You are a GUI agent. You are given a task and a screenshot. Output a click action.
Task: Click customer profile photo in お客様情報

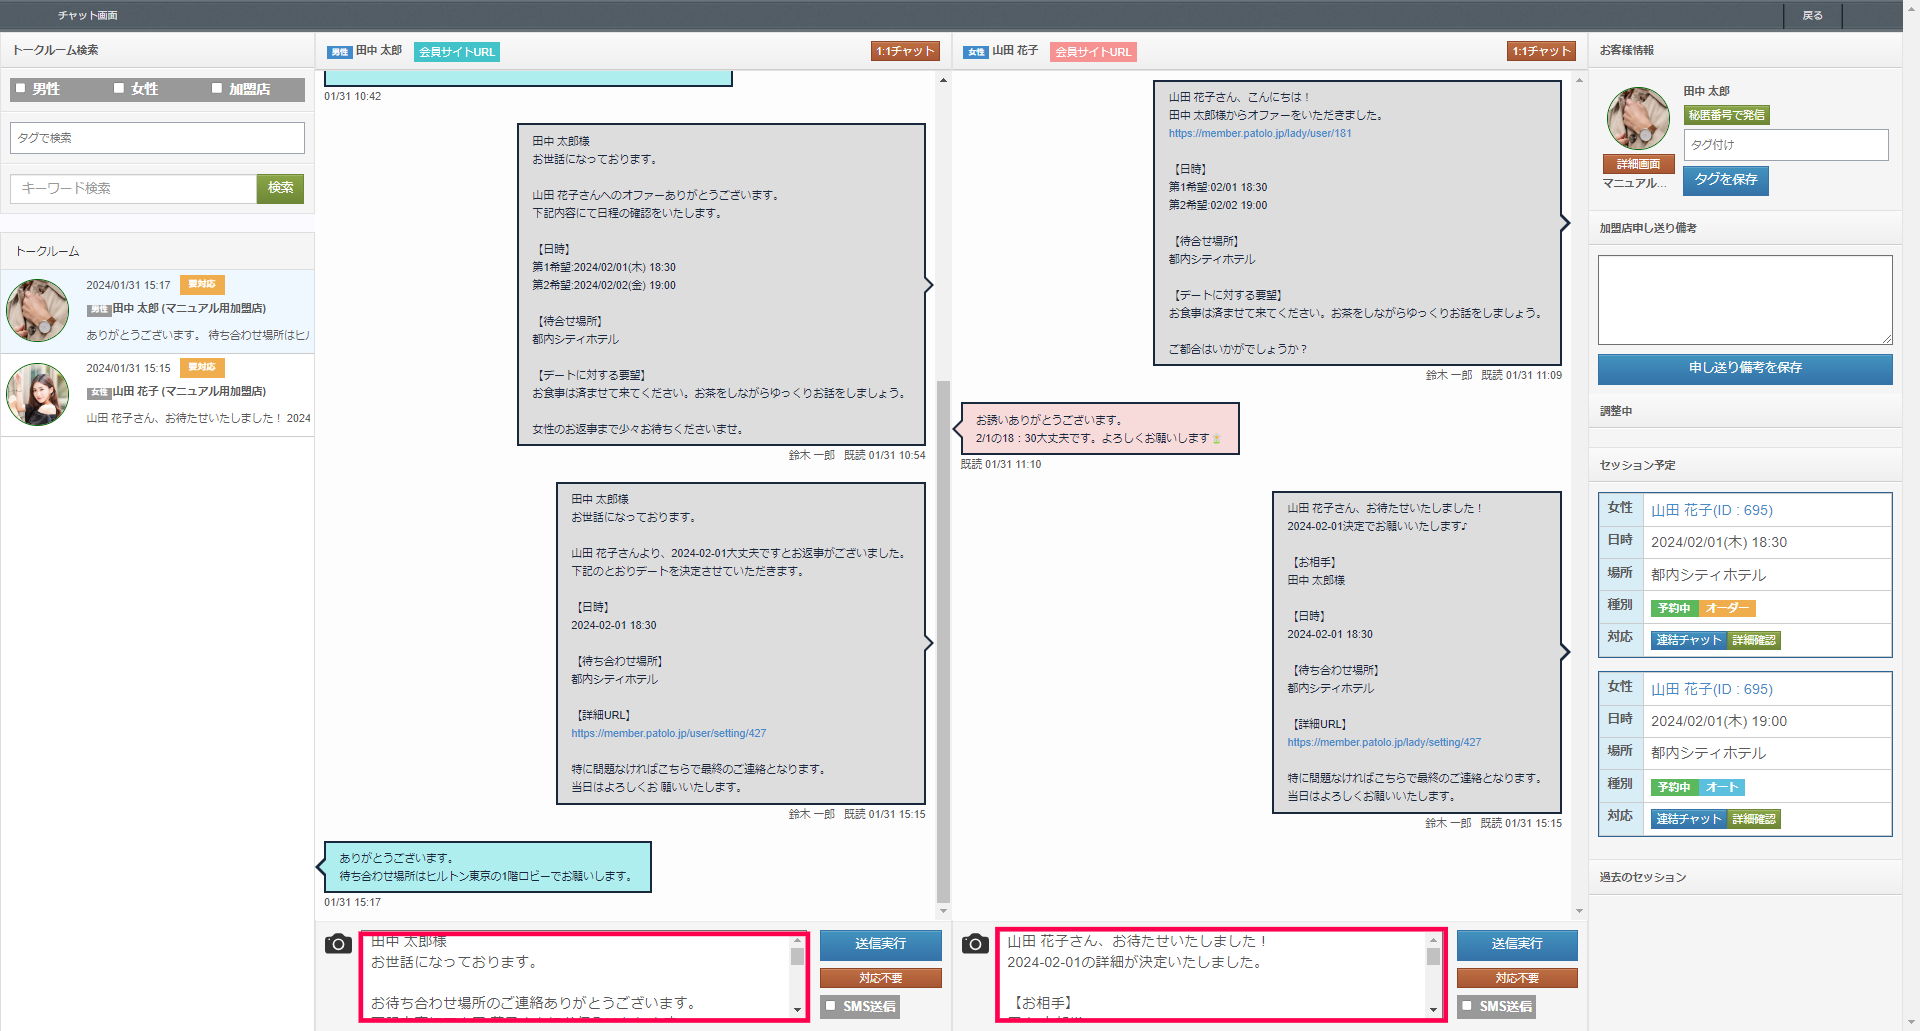point(1638,118)
